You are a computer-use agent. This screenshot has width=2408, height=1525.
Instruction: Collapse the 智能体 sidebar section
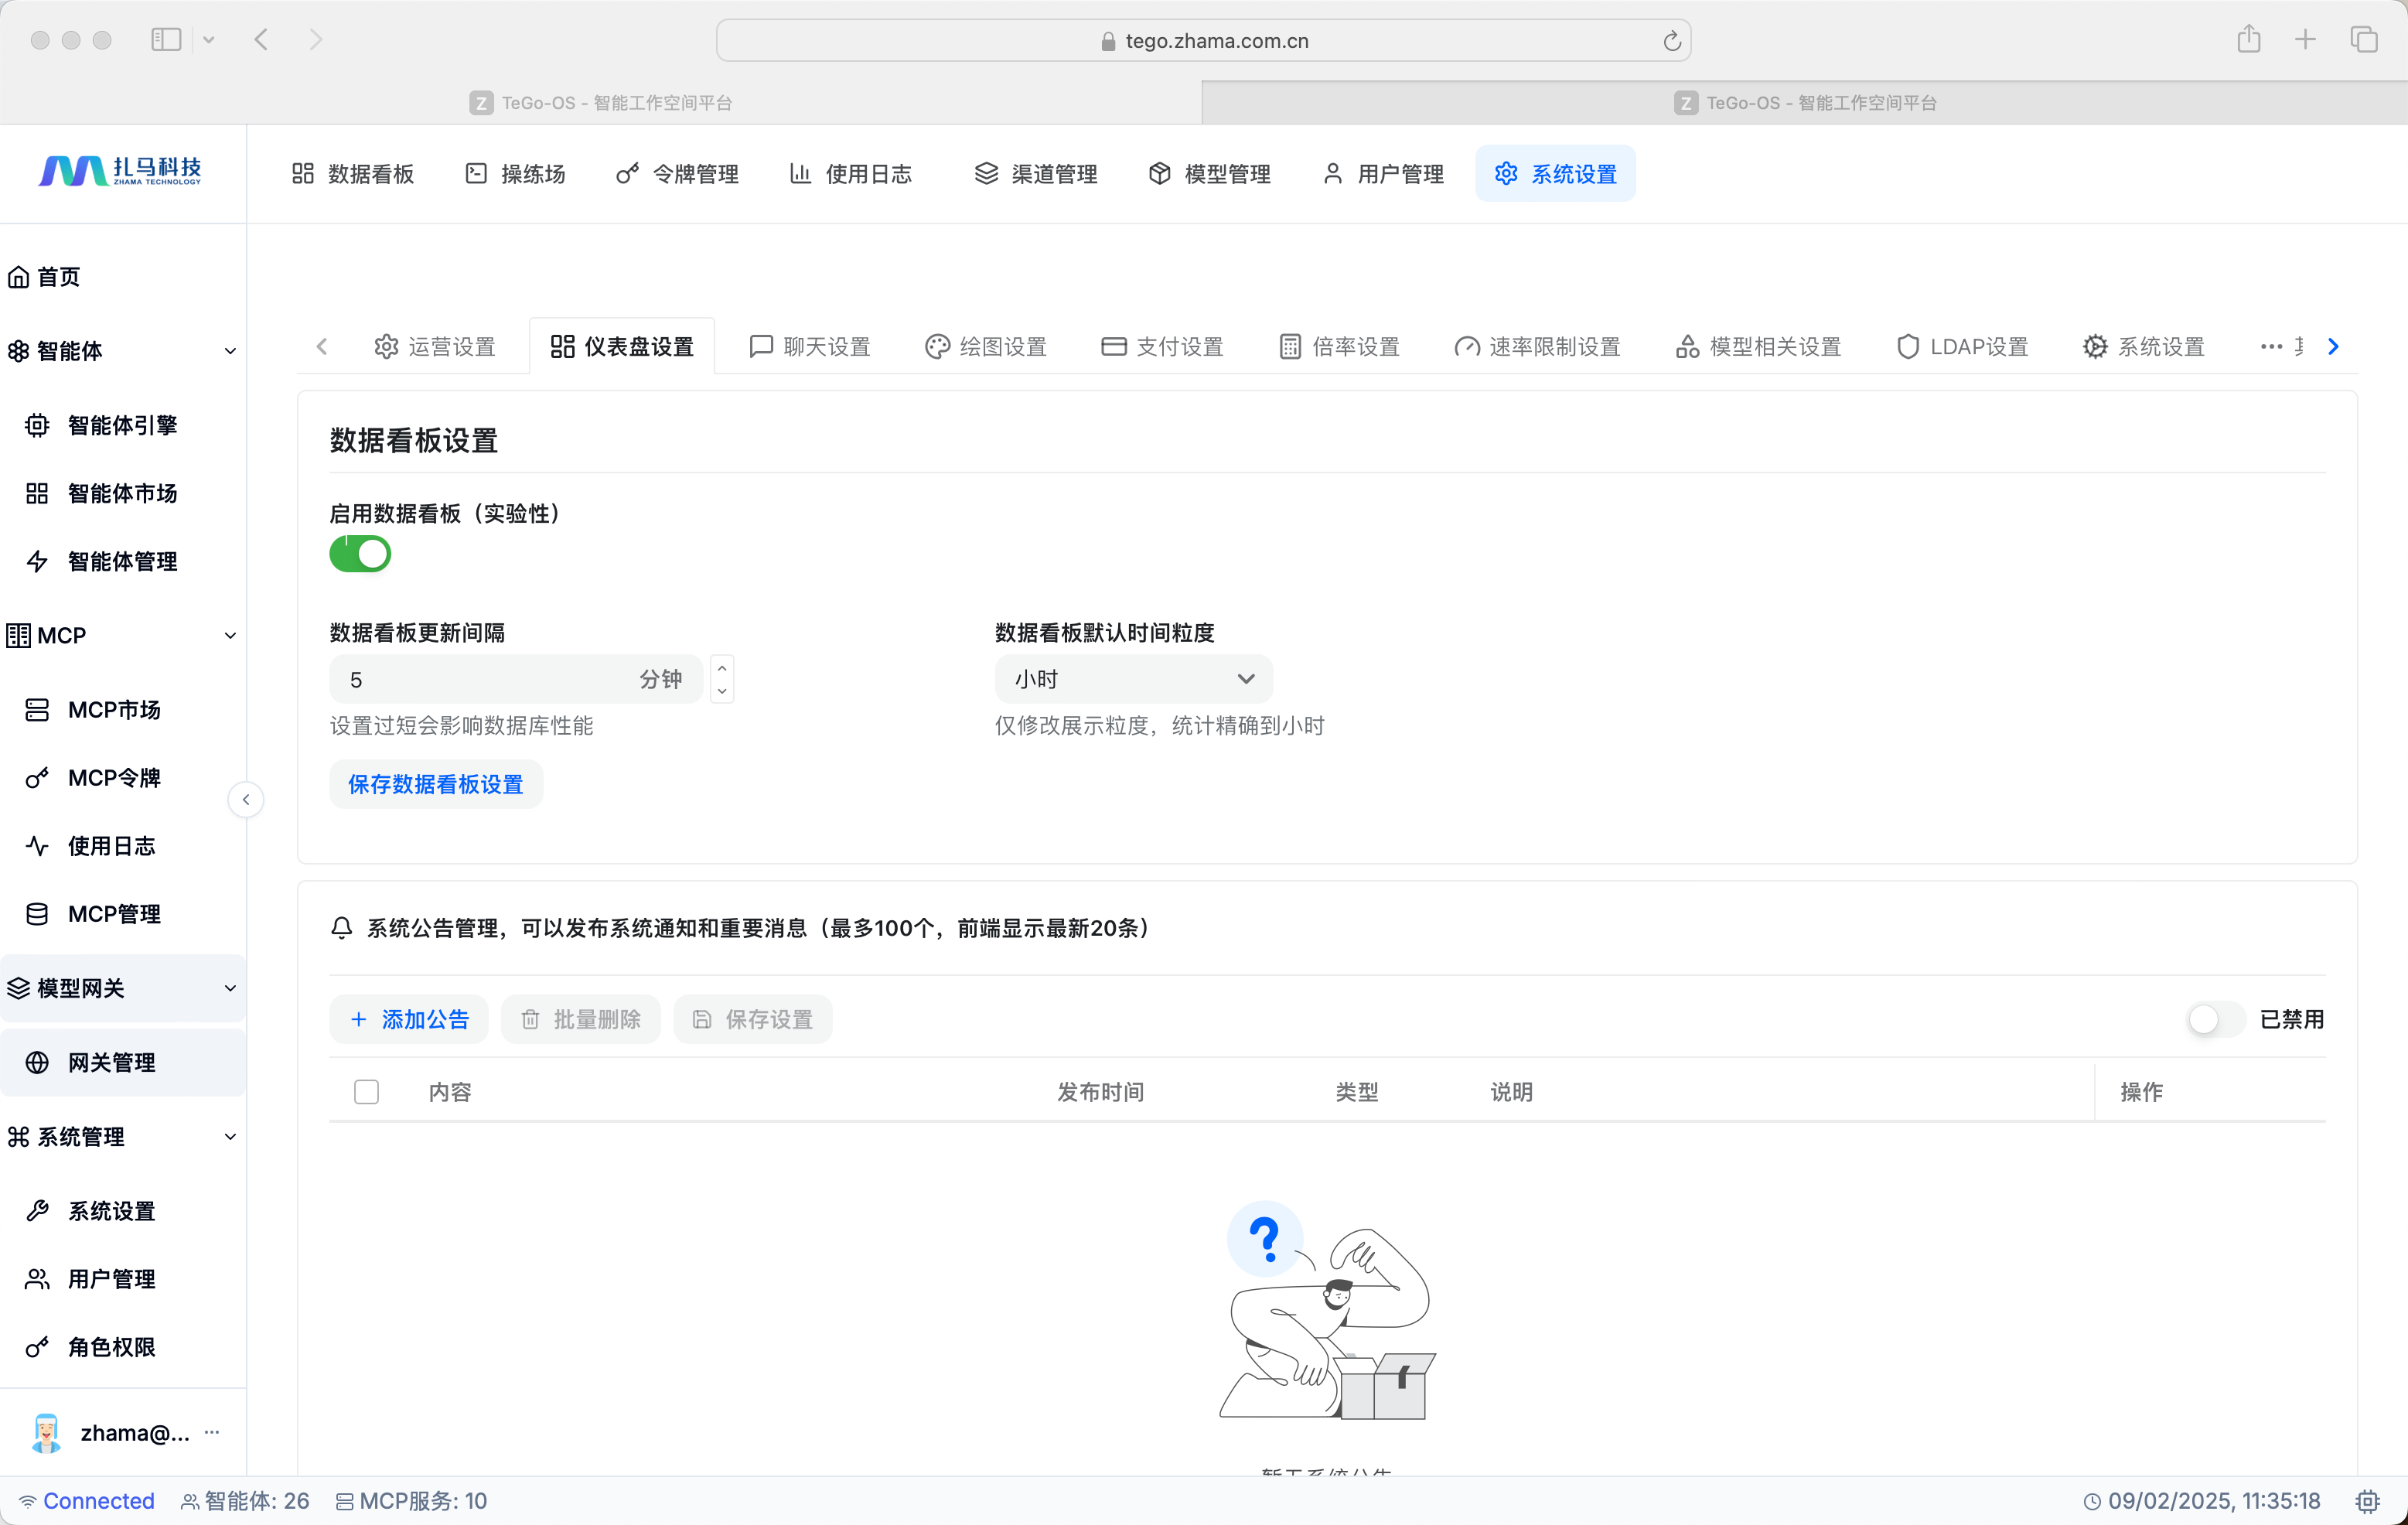tap(230, 351)
